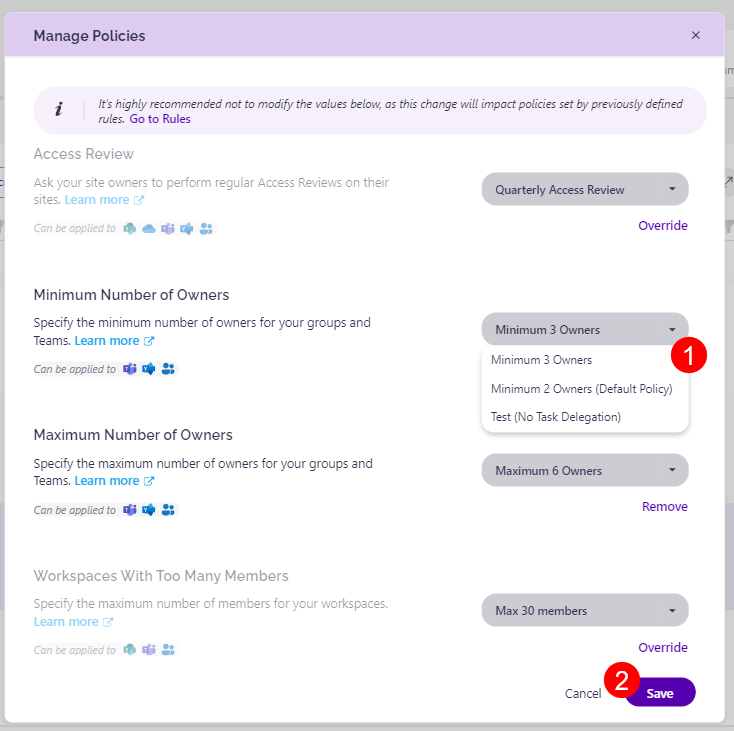Click Yammer icon in Minimum Owners row
Viewport: 734px width, 731px height.
point(149,369)
